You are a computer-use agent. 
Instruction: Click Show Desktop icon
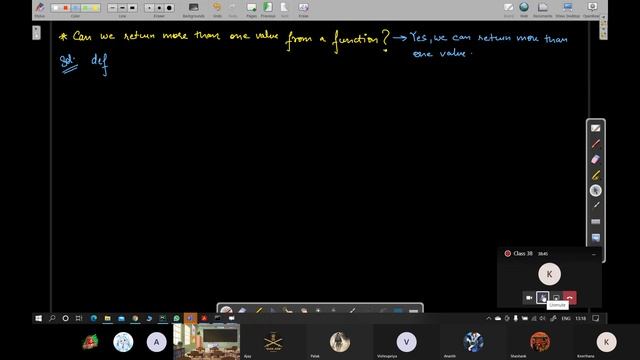(567, 9)
